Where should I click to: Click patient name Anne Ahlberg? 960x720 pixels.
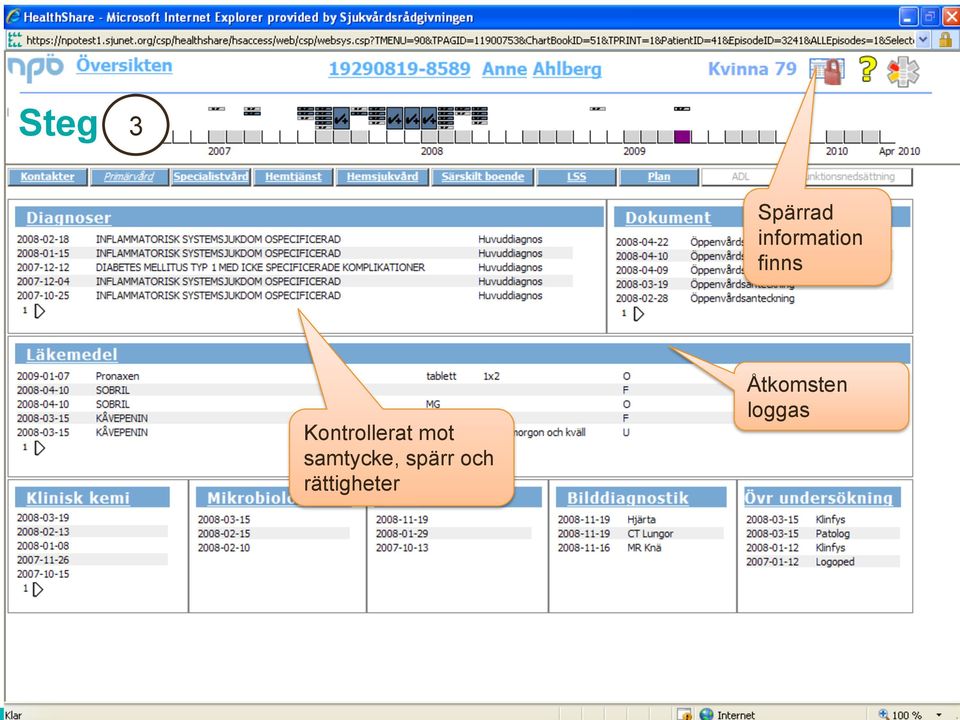tap(542, 69)
